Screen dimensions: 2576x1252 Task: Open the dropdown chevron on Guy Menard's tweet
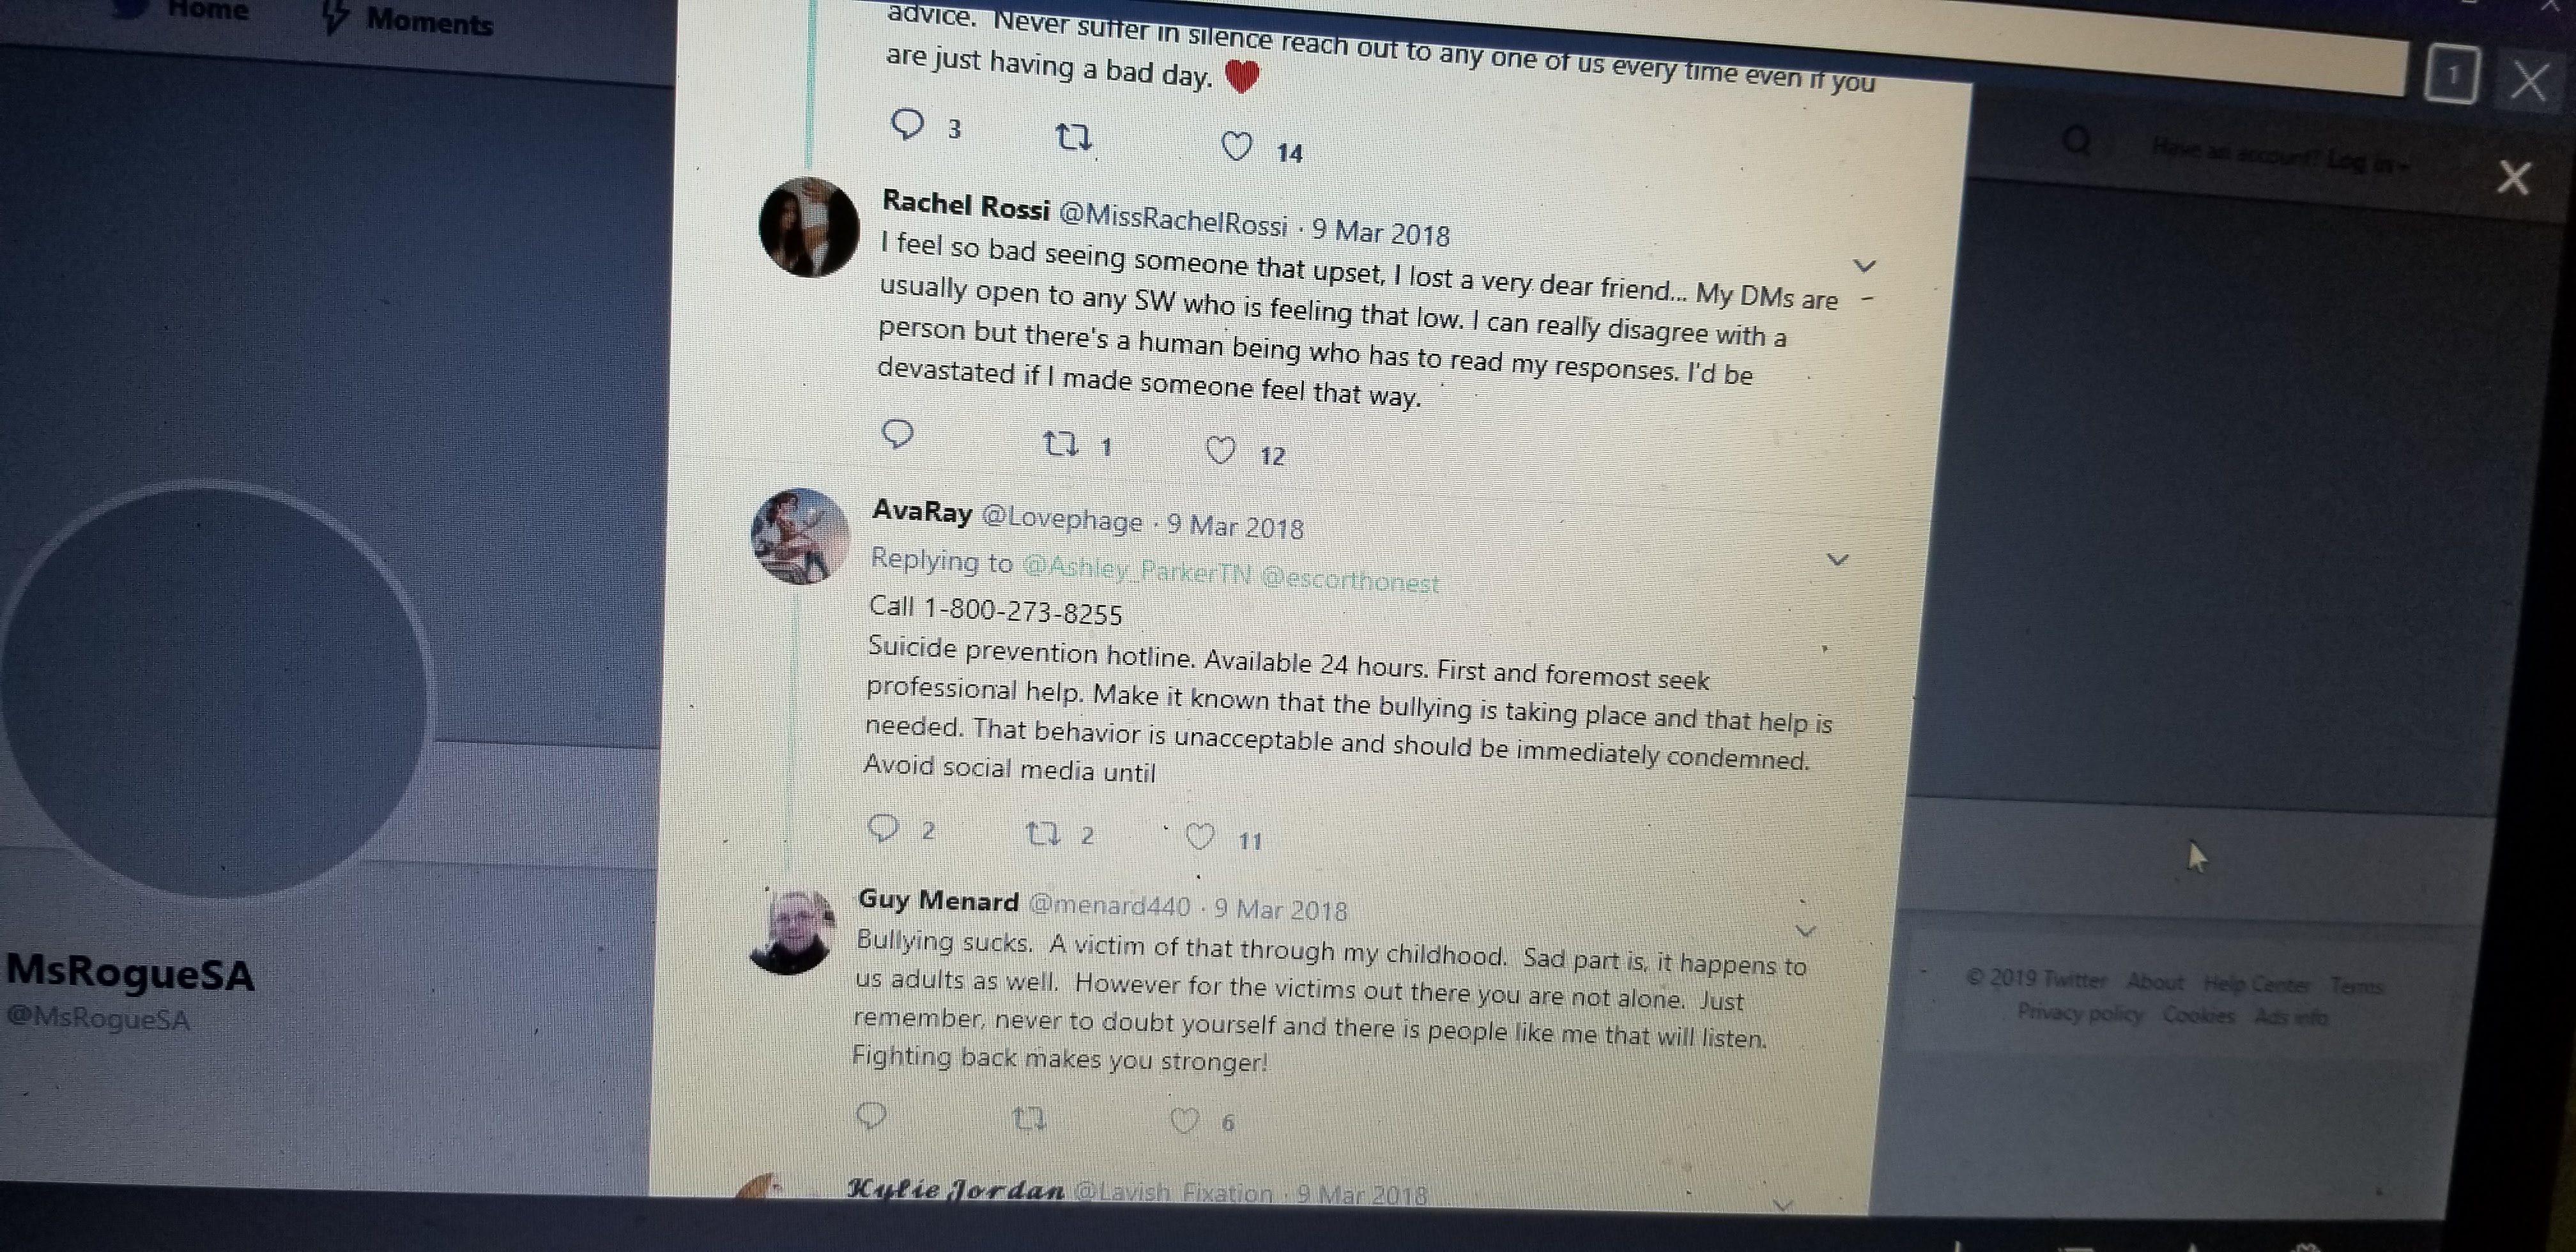point(1806,932)
